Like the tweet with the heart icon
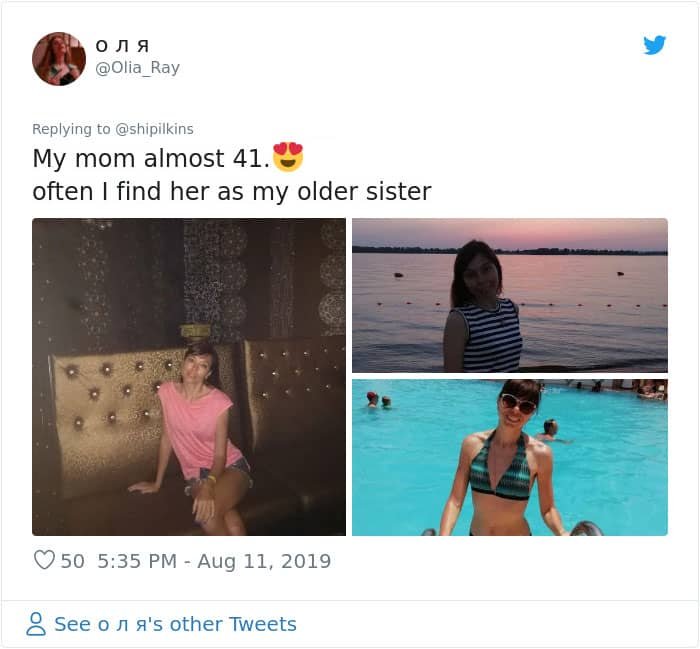Viewport: 700px width, 649px height. (44, 560)
